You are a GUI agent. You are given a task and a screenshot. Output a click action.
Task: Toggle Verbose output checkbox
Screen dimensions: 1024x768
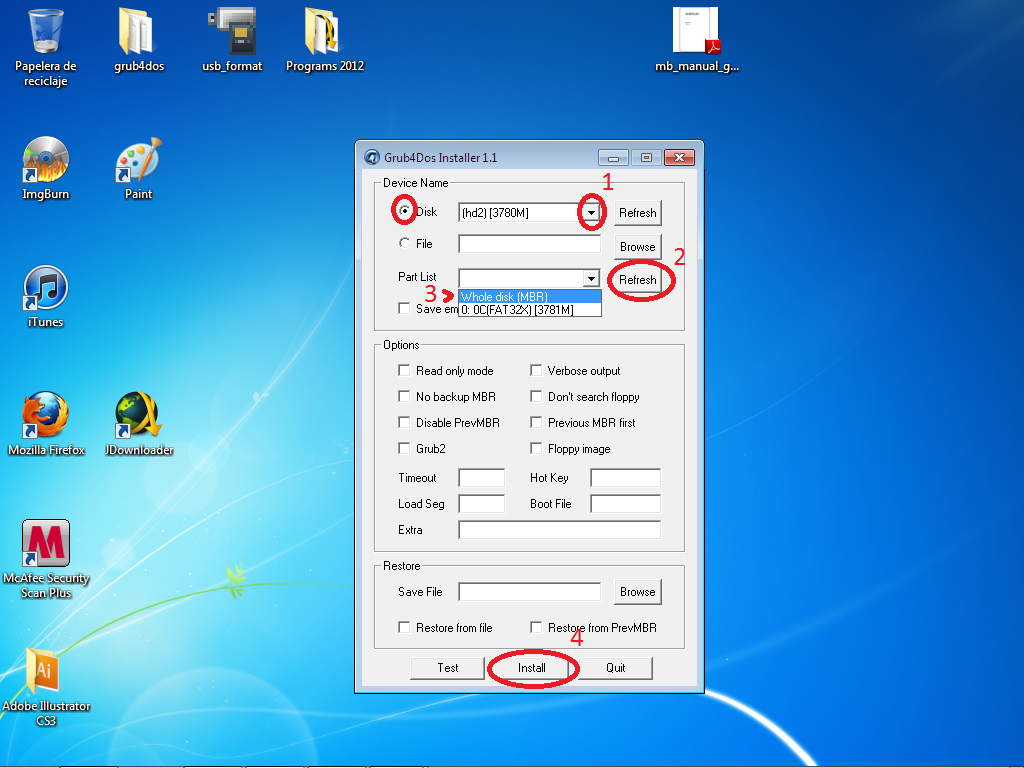pos(537,371)
